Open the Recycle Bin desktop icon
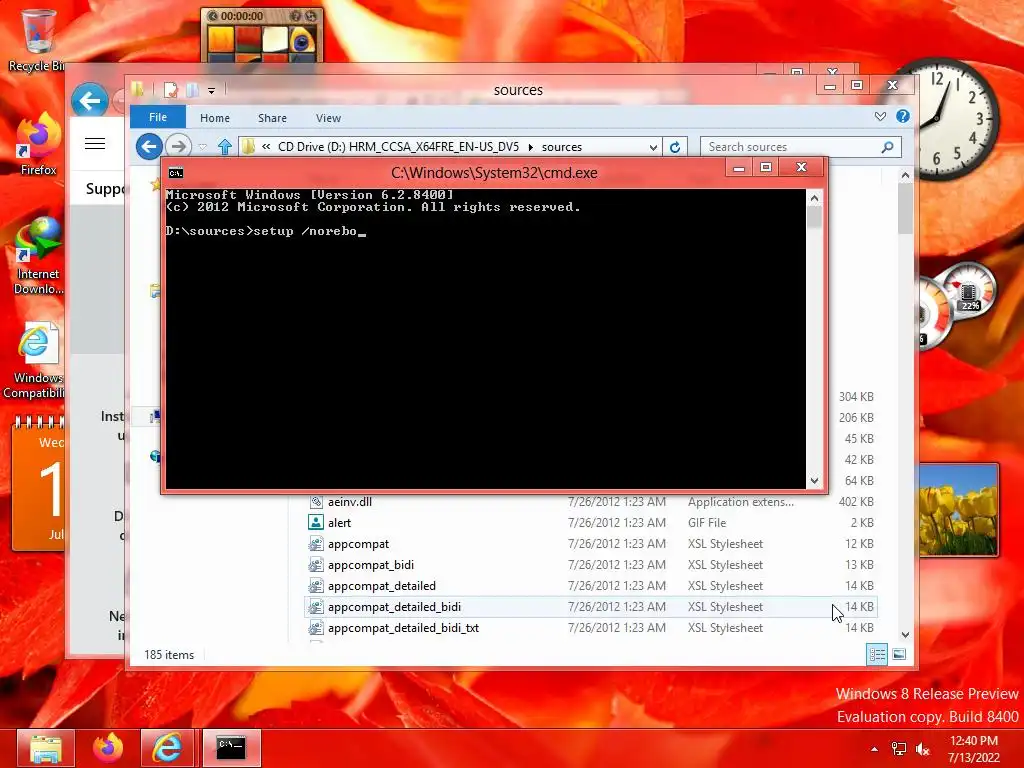This screenshot has height=768, width=1024. tap(38, 39)
